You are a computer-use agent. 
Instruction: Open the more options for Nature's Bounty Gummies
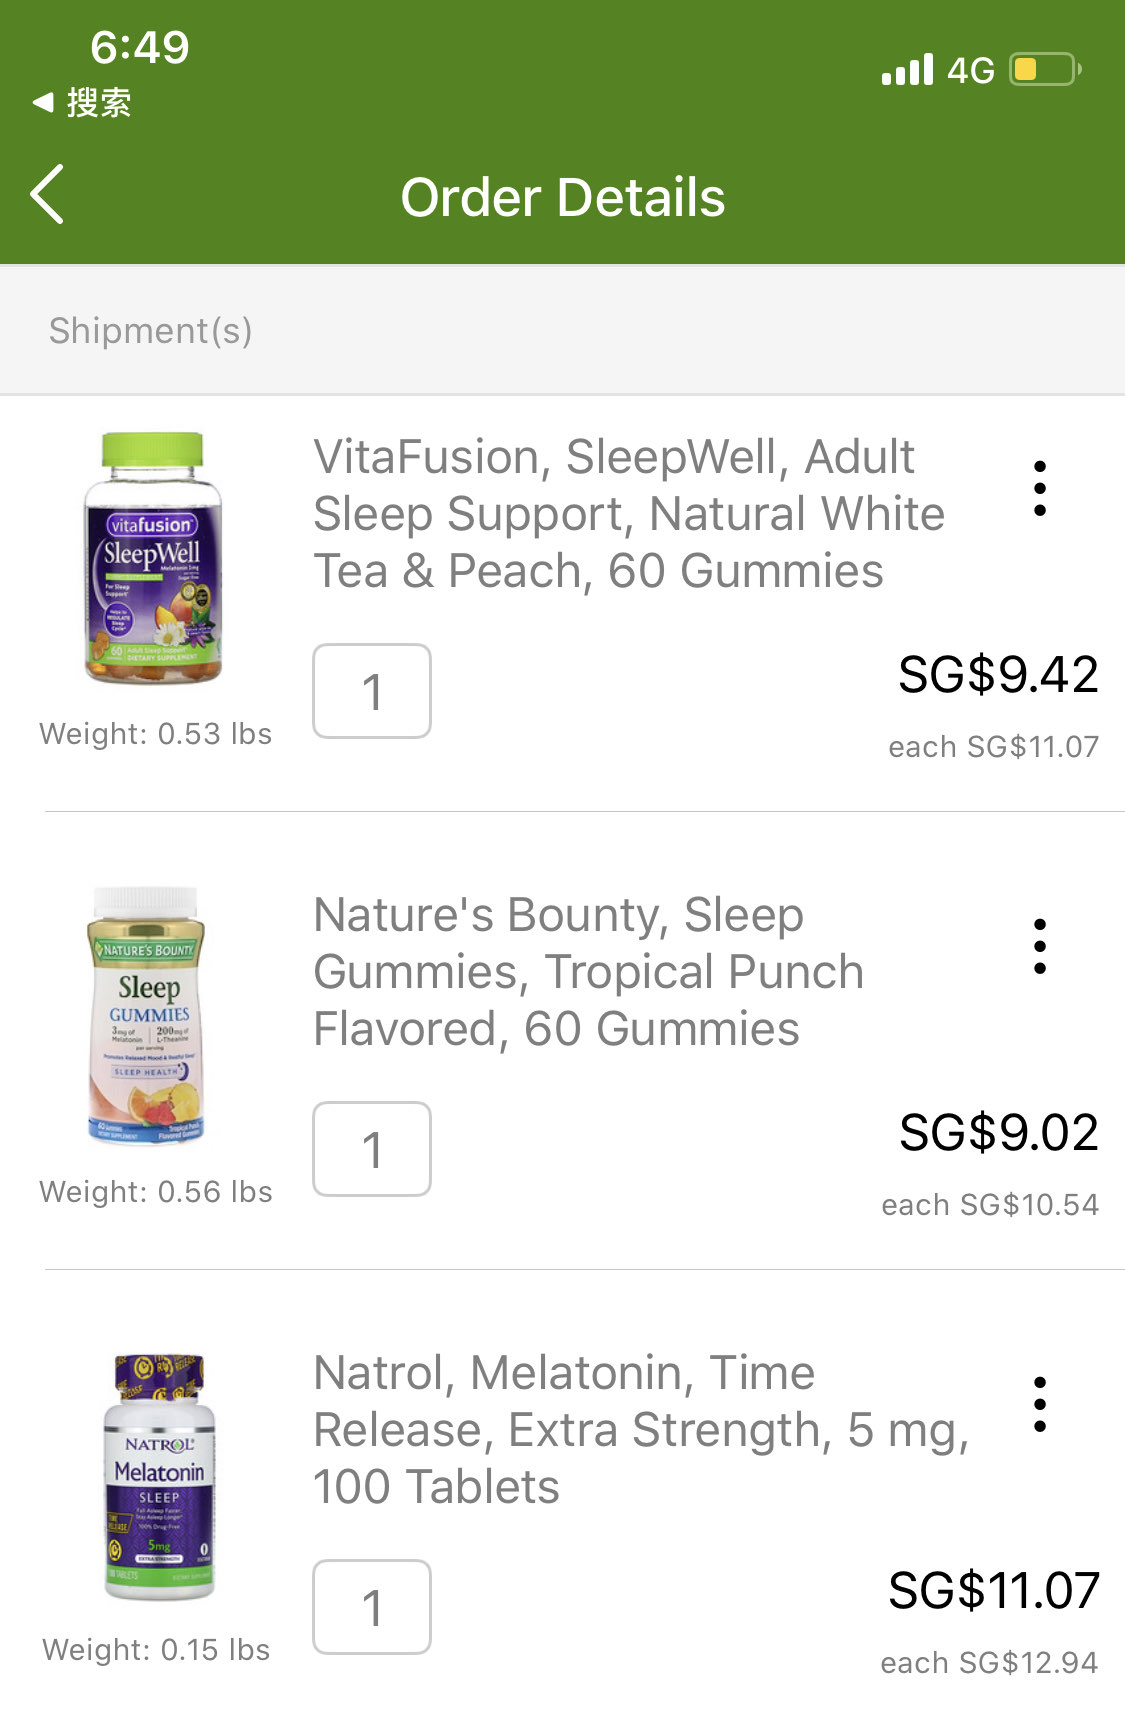[x=1040, y=946]
